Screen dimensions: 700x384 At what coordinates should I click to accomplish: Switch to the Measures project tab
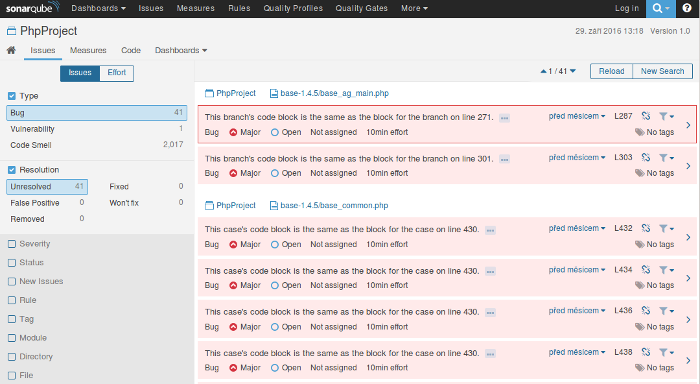point(88,50)
